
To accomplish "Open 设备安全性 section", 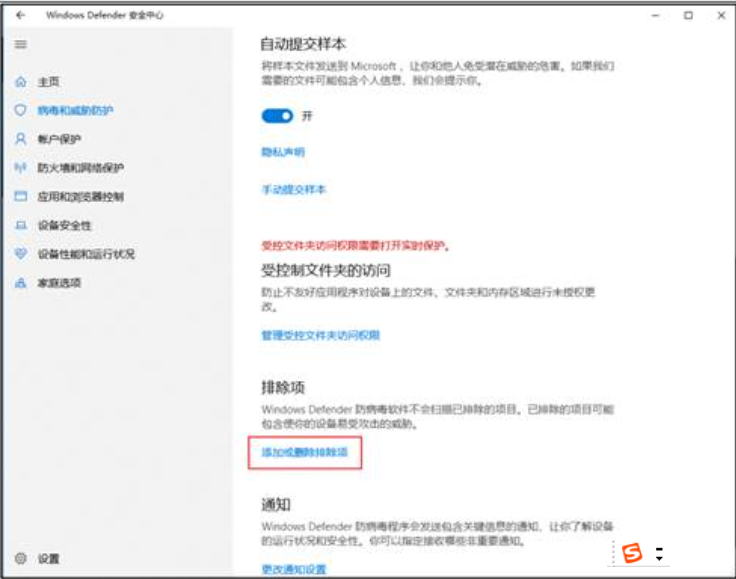I will click(65, 225).
